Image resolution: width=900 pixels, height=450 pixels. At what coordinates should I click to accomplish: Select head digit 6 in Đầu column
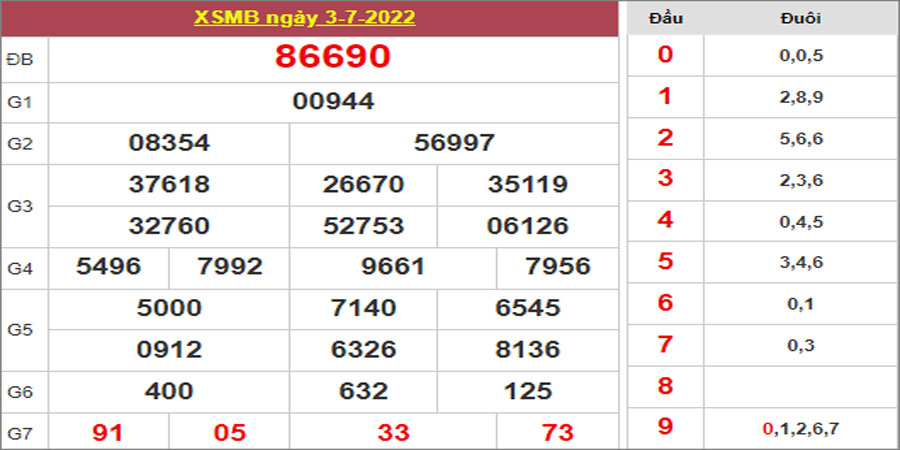click(x=665, y=302)
